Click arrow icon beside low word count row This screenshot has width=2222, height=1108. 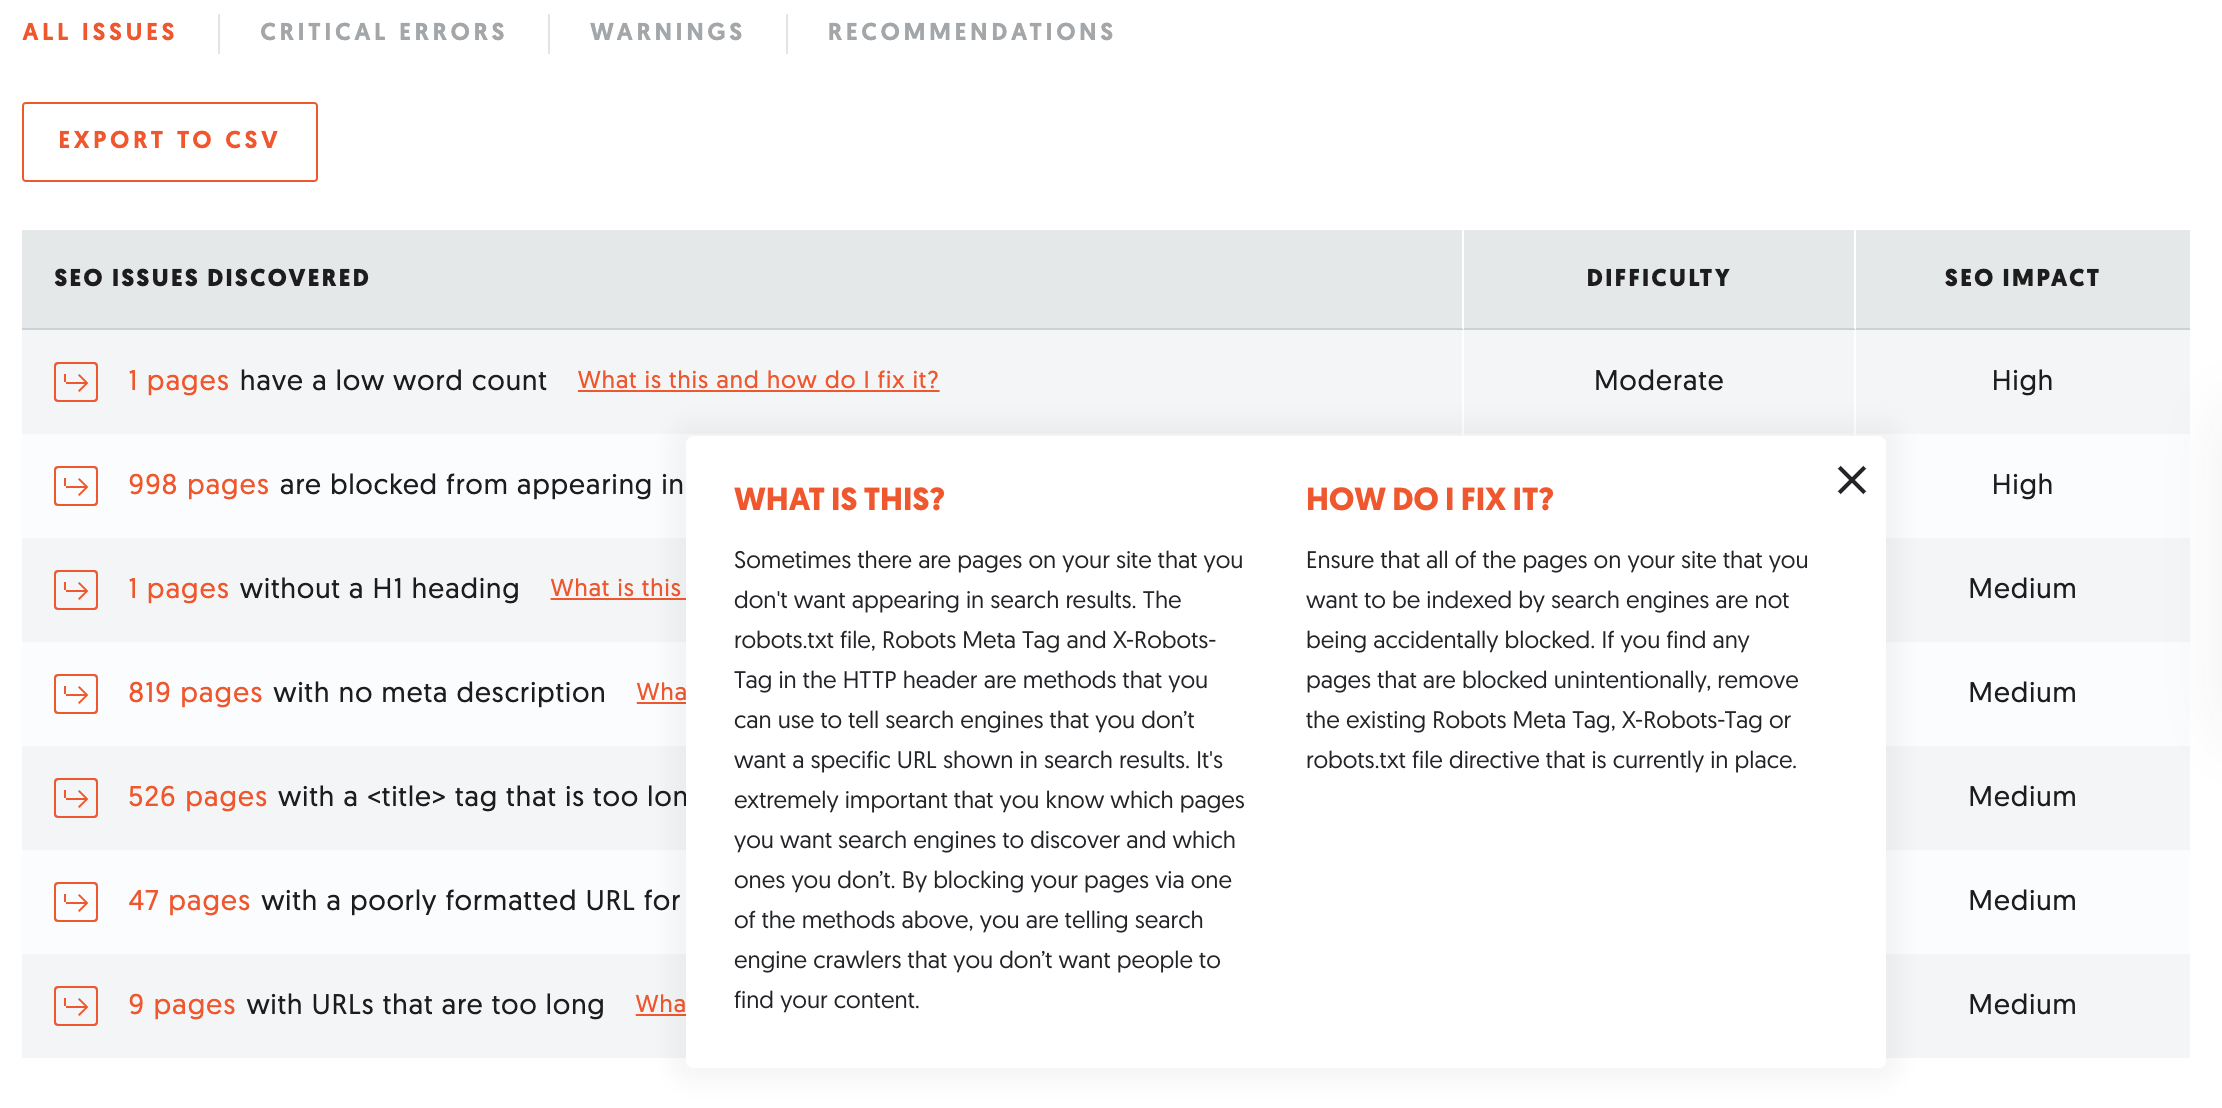(x=76, y=382)
